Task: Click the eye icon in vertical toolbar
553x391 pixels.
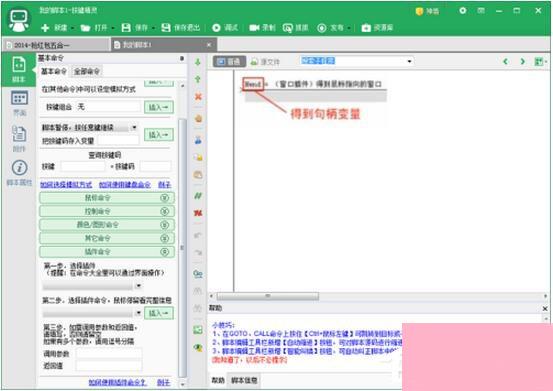Action: click(198, 347)
